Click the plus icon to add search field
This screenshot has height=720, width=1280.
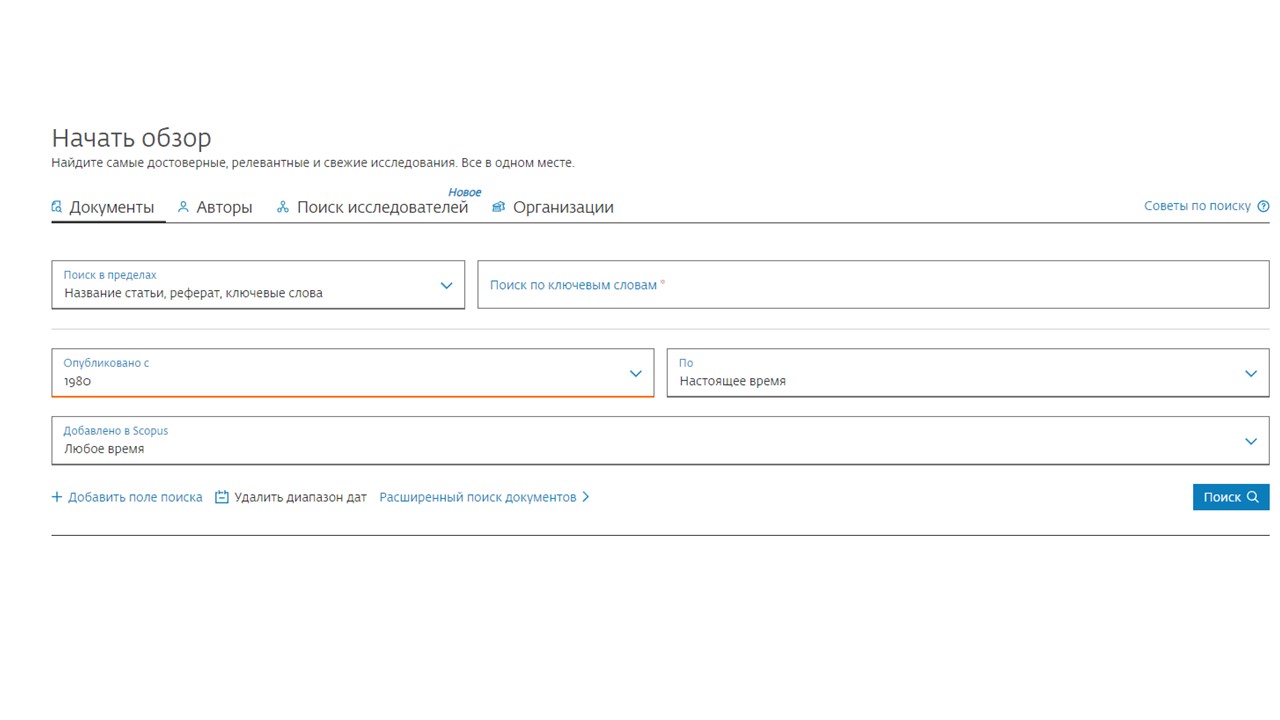pyautogui.click(x=57, y=497)
